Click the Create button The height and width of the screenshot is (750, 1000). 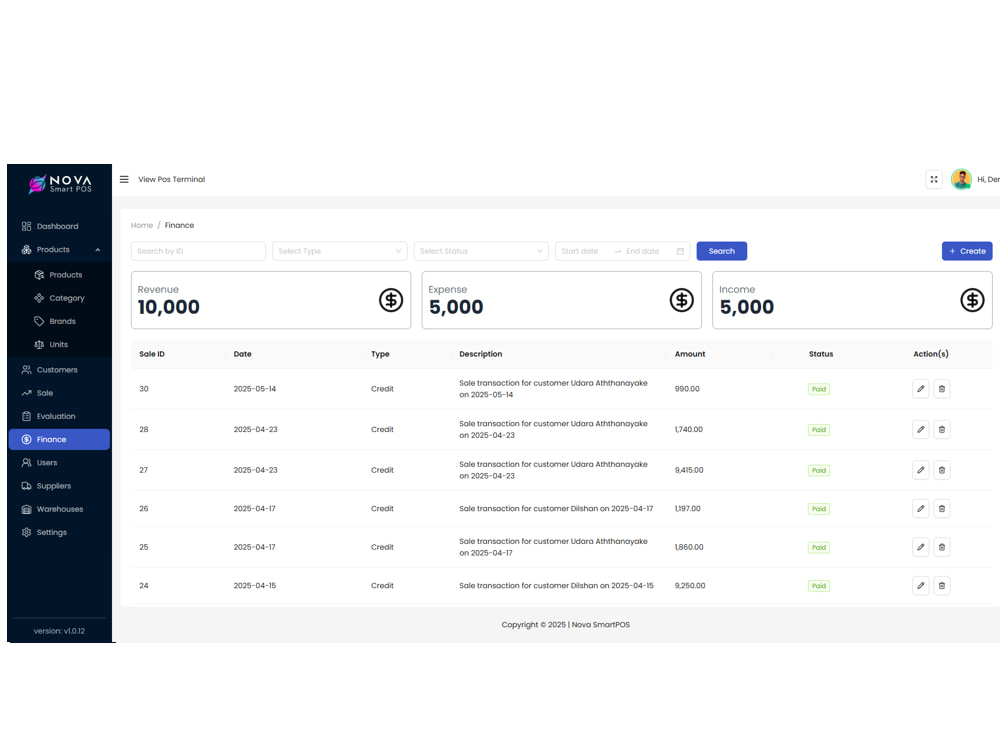(967, 251)
